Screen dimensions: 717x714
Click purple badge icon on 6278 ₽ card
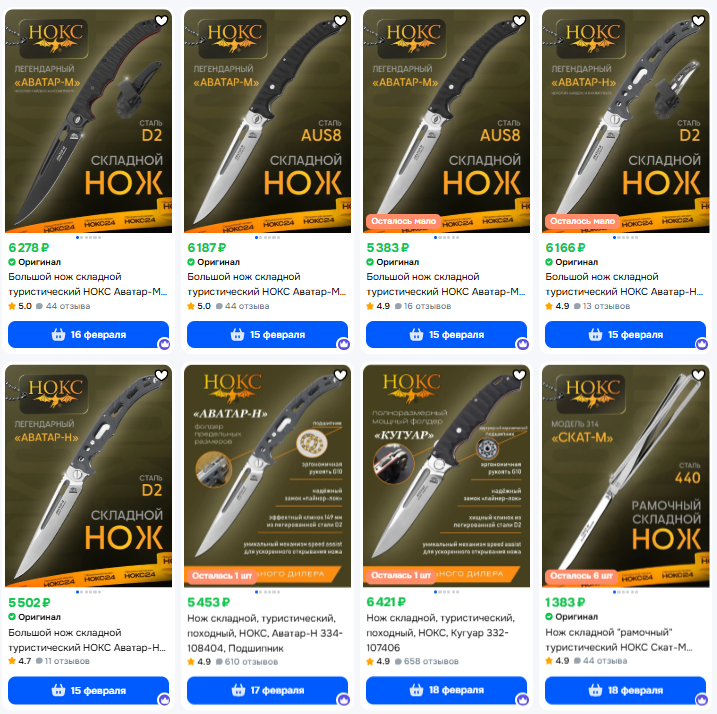click(x=165, y=344)
